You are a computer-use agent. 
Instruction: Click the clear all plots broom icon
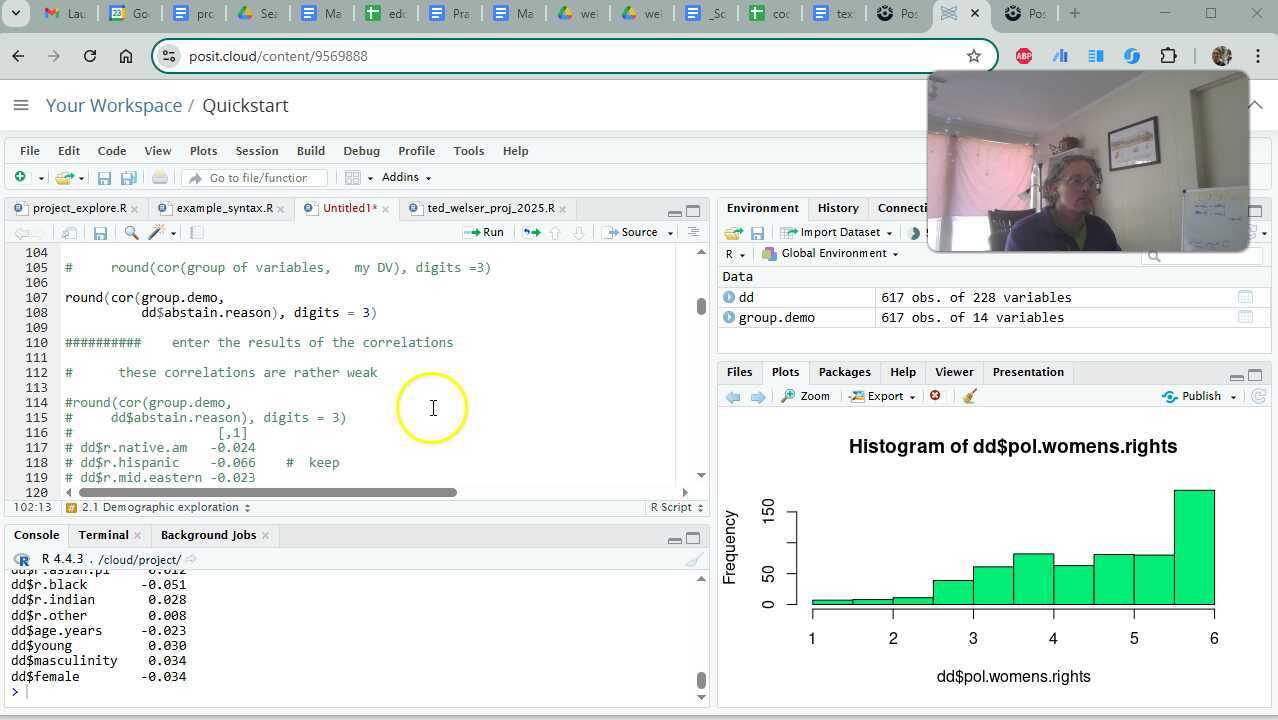pyautogui.click(x=969, y=396)
